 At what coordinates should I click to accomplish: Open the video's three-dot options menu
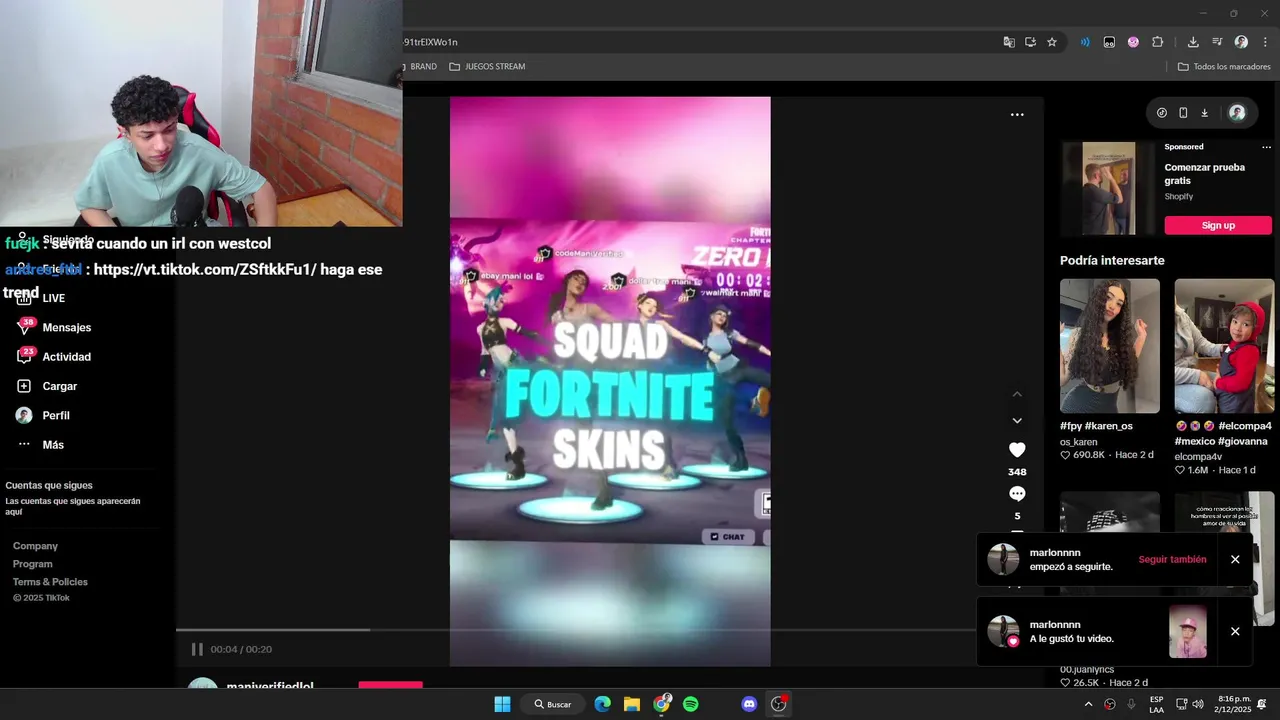point(1017,115)
